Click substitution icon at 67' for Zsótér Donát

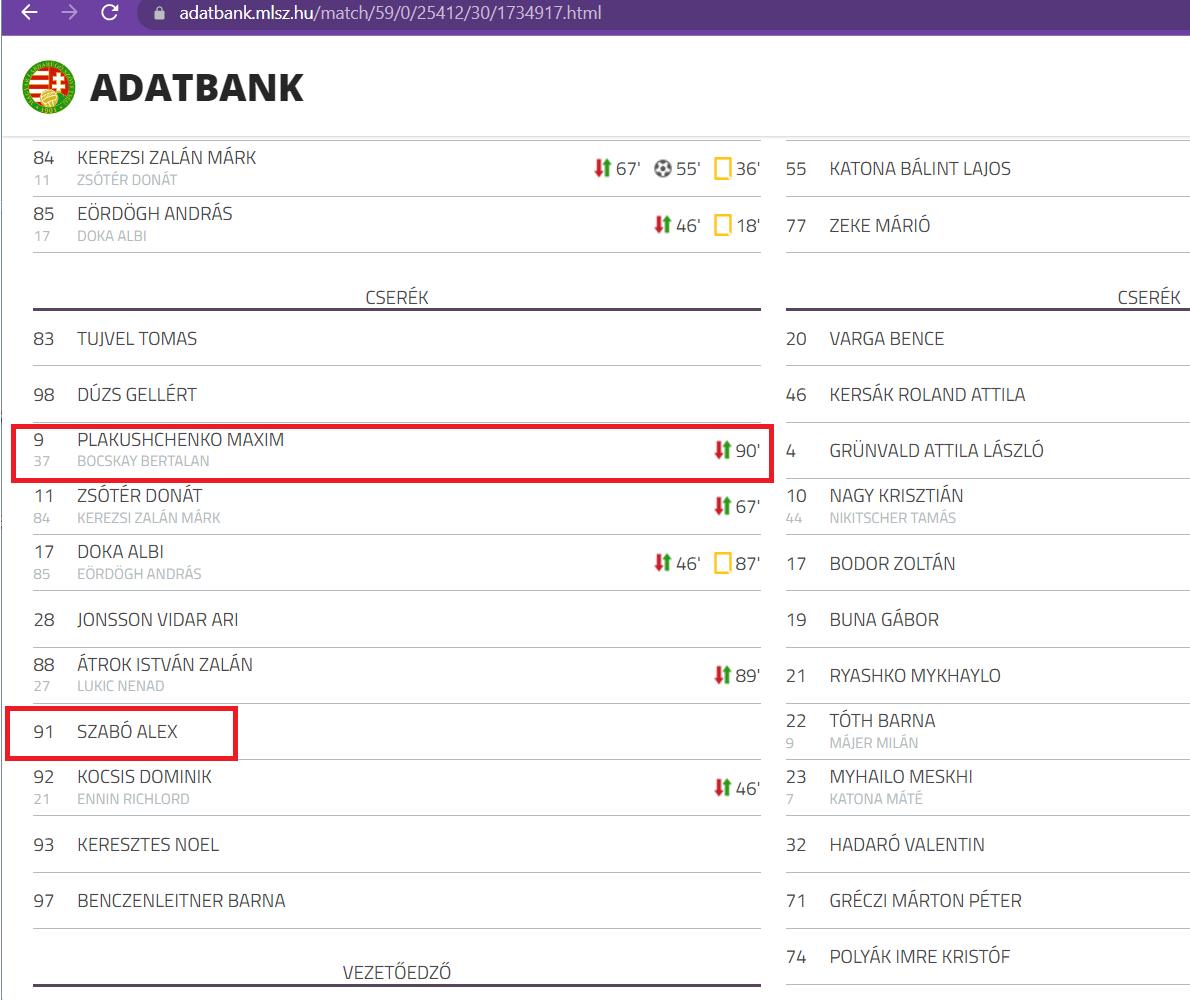pos(722,506)
